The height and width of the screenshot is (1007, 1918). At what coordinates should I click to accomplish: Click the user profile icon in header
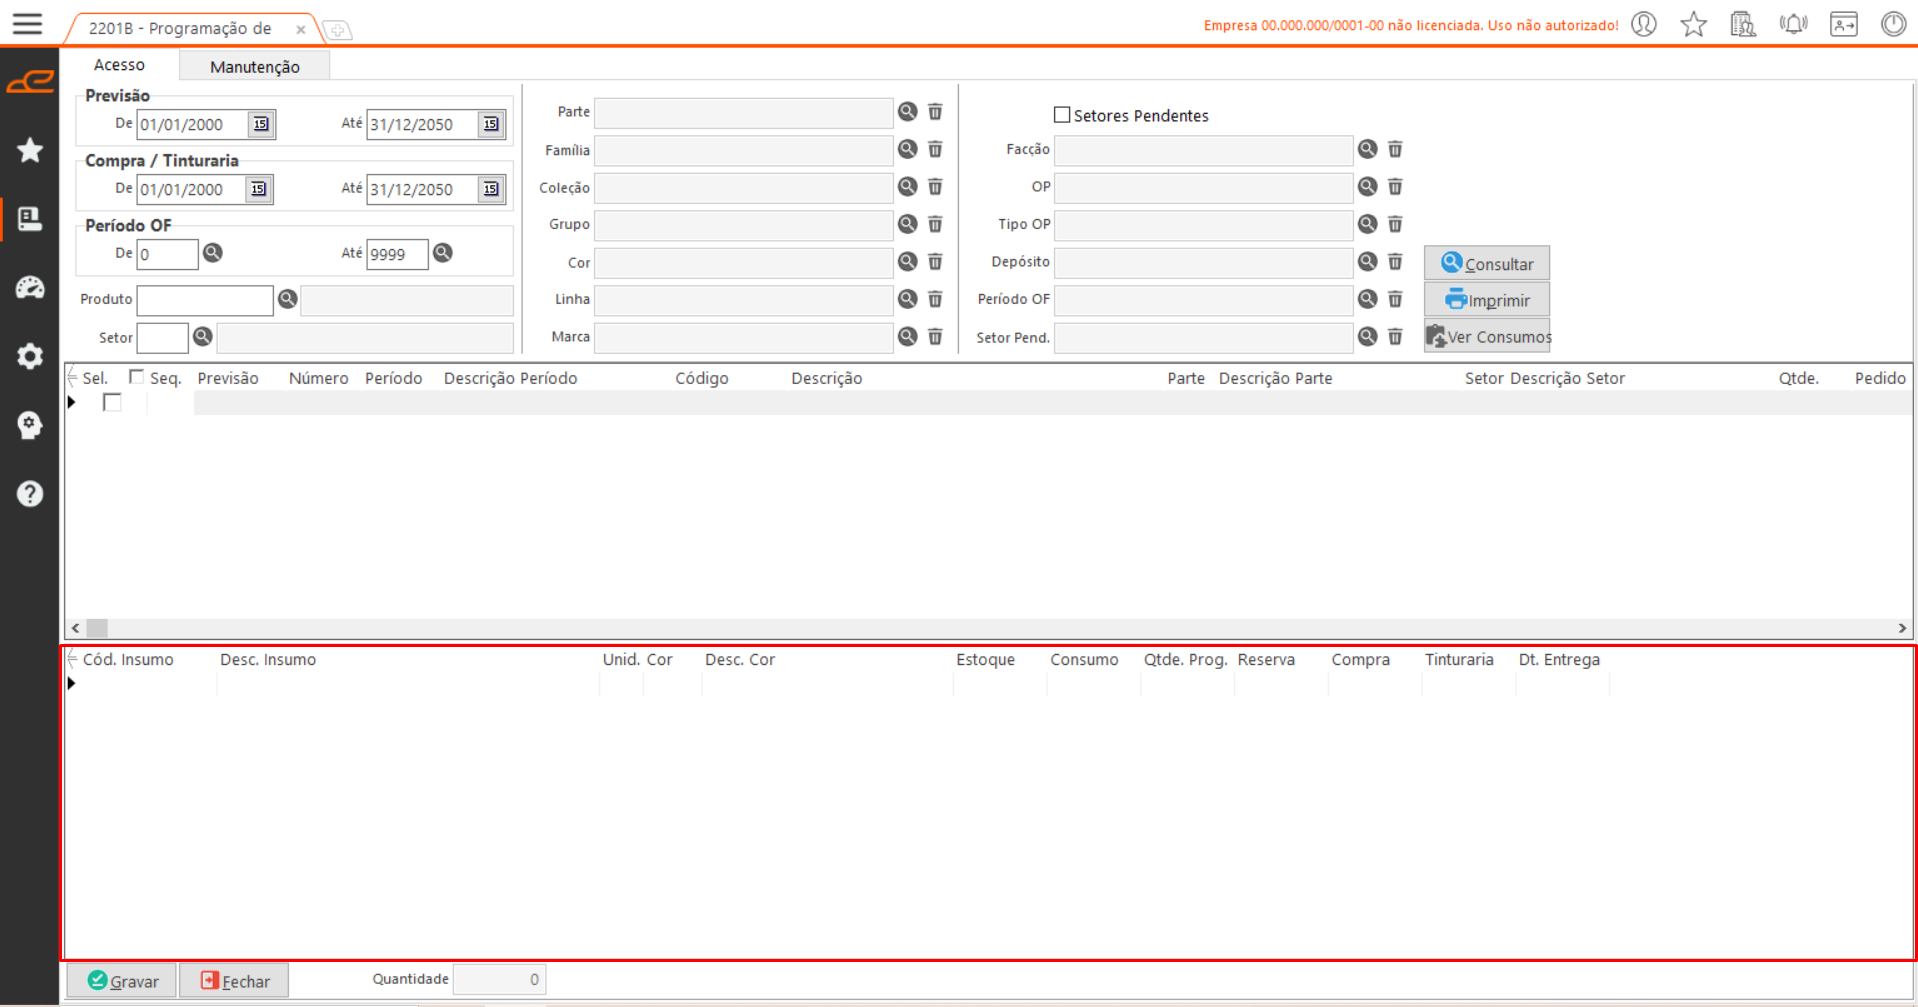[x=1644, y=24]
